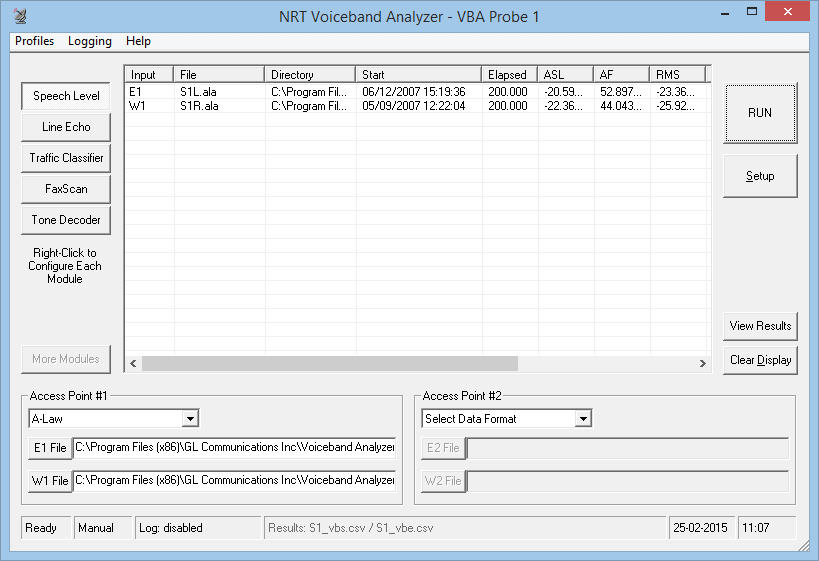Click the horizontal scrollbar right arrow
Image resolution: width=819 pixels, height=561 pixels.
(x=703, y=364)
